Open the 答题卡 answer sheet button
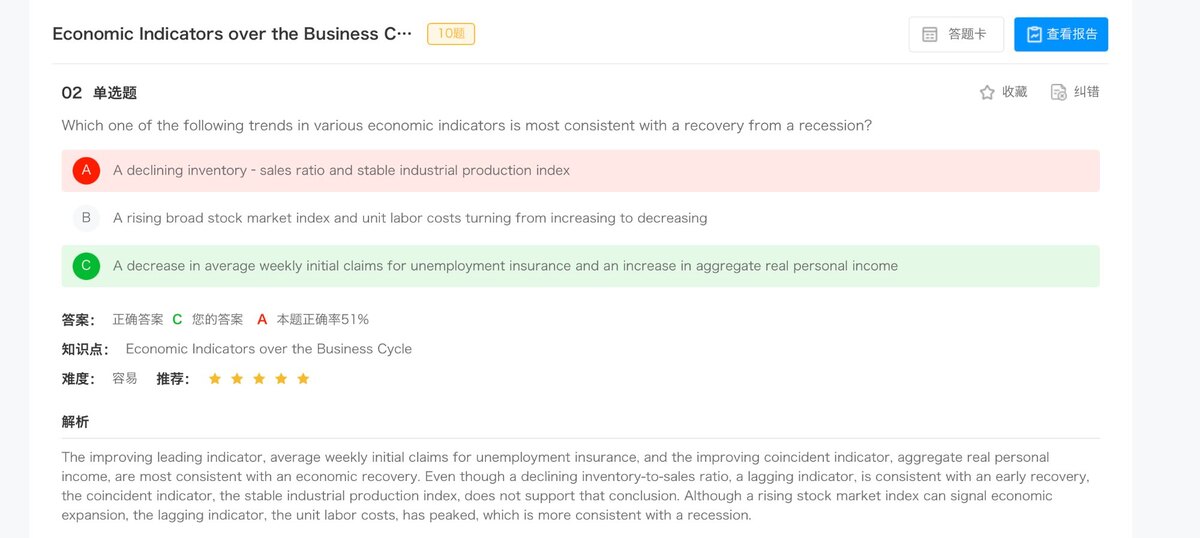1200x538 pixels. (955, 34)
